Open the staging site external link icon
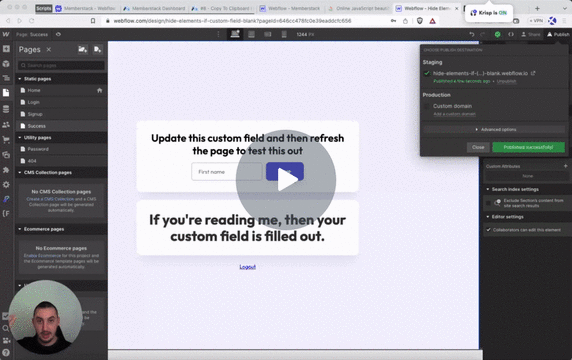 point(533,73)
